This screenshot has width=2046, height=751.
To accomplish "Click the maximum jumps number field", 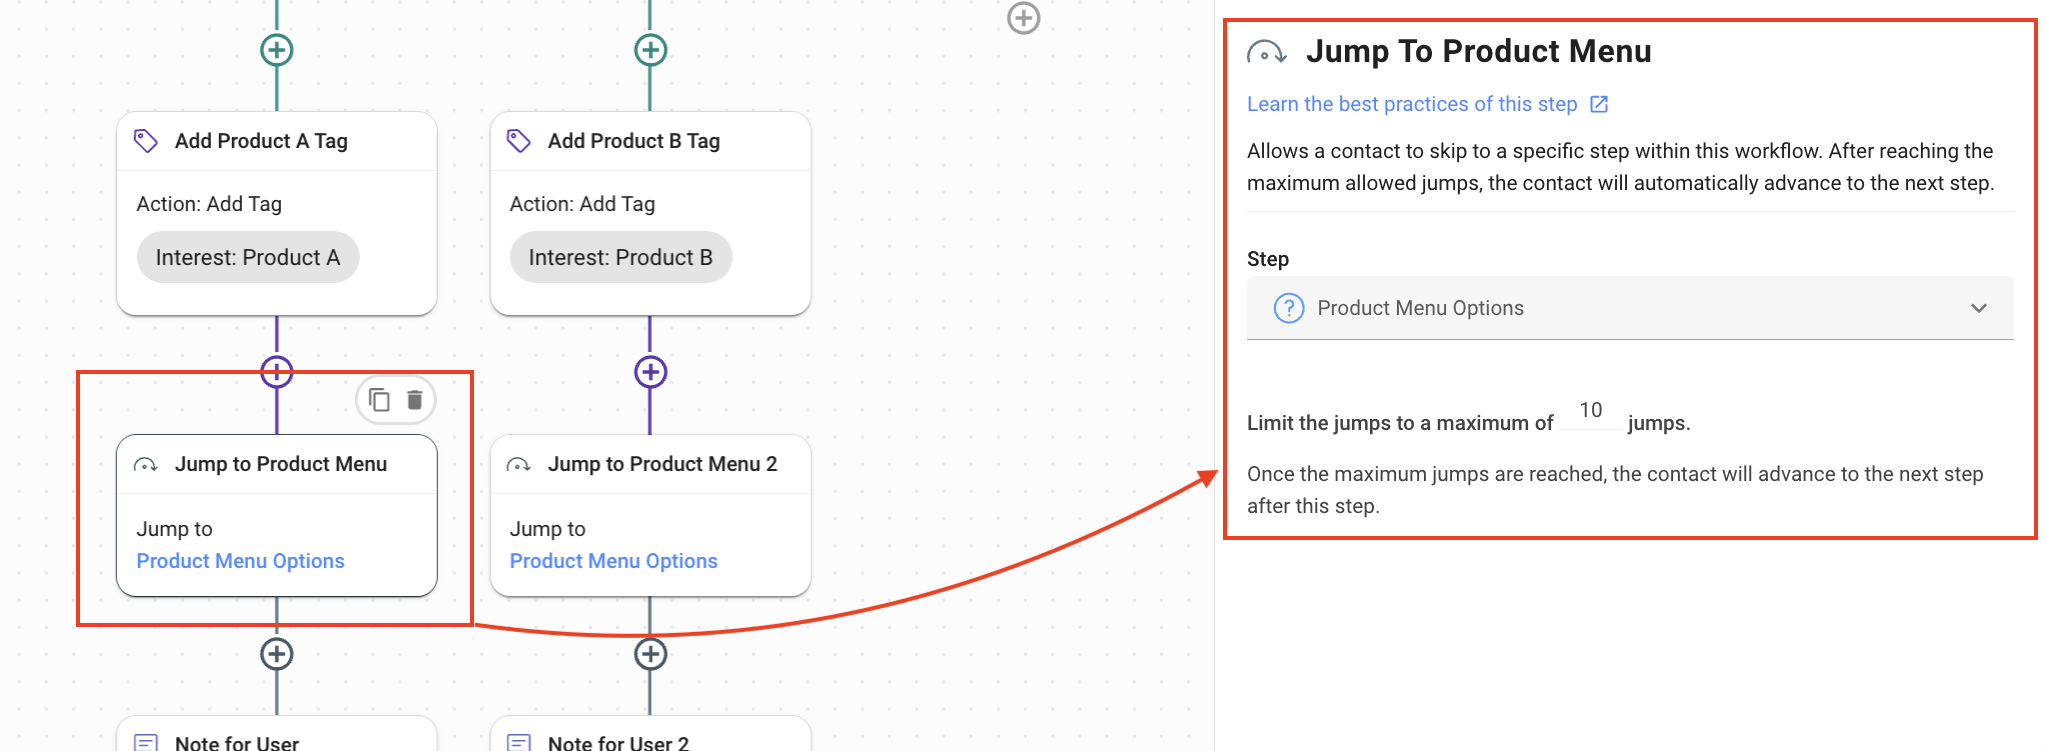I will 1590,411.
